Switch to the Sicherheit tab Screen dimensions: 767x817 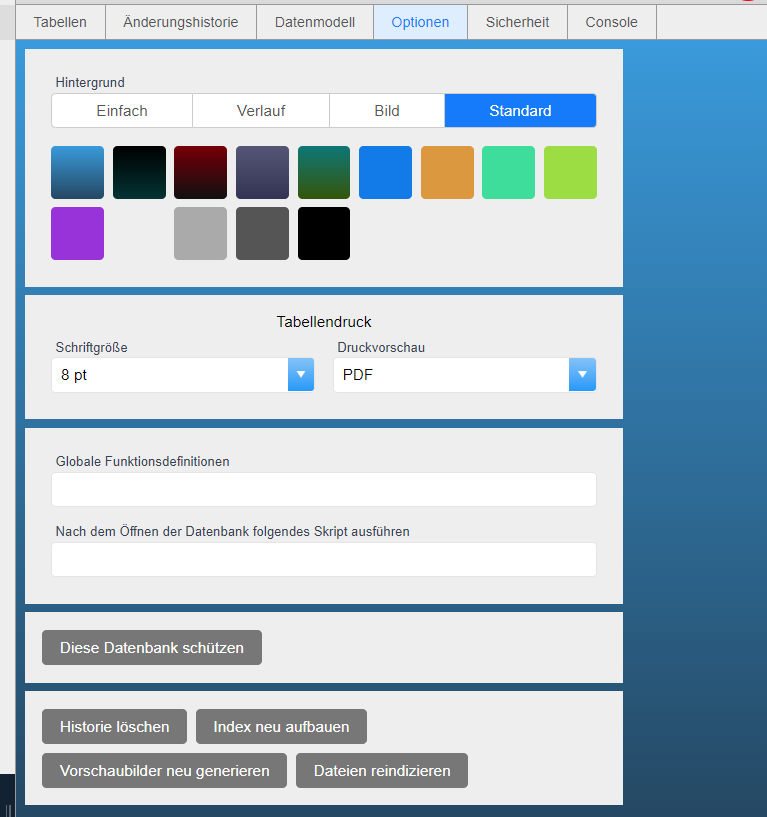[517, 22]
